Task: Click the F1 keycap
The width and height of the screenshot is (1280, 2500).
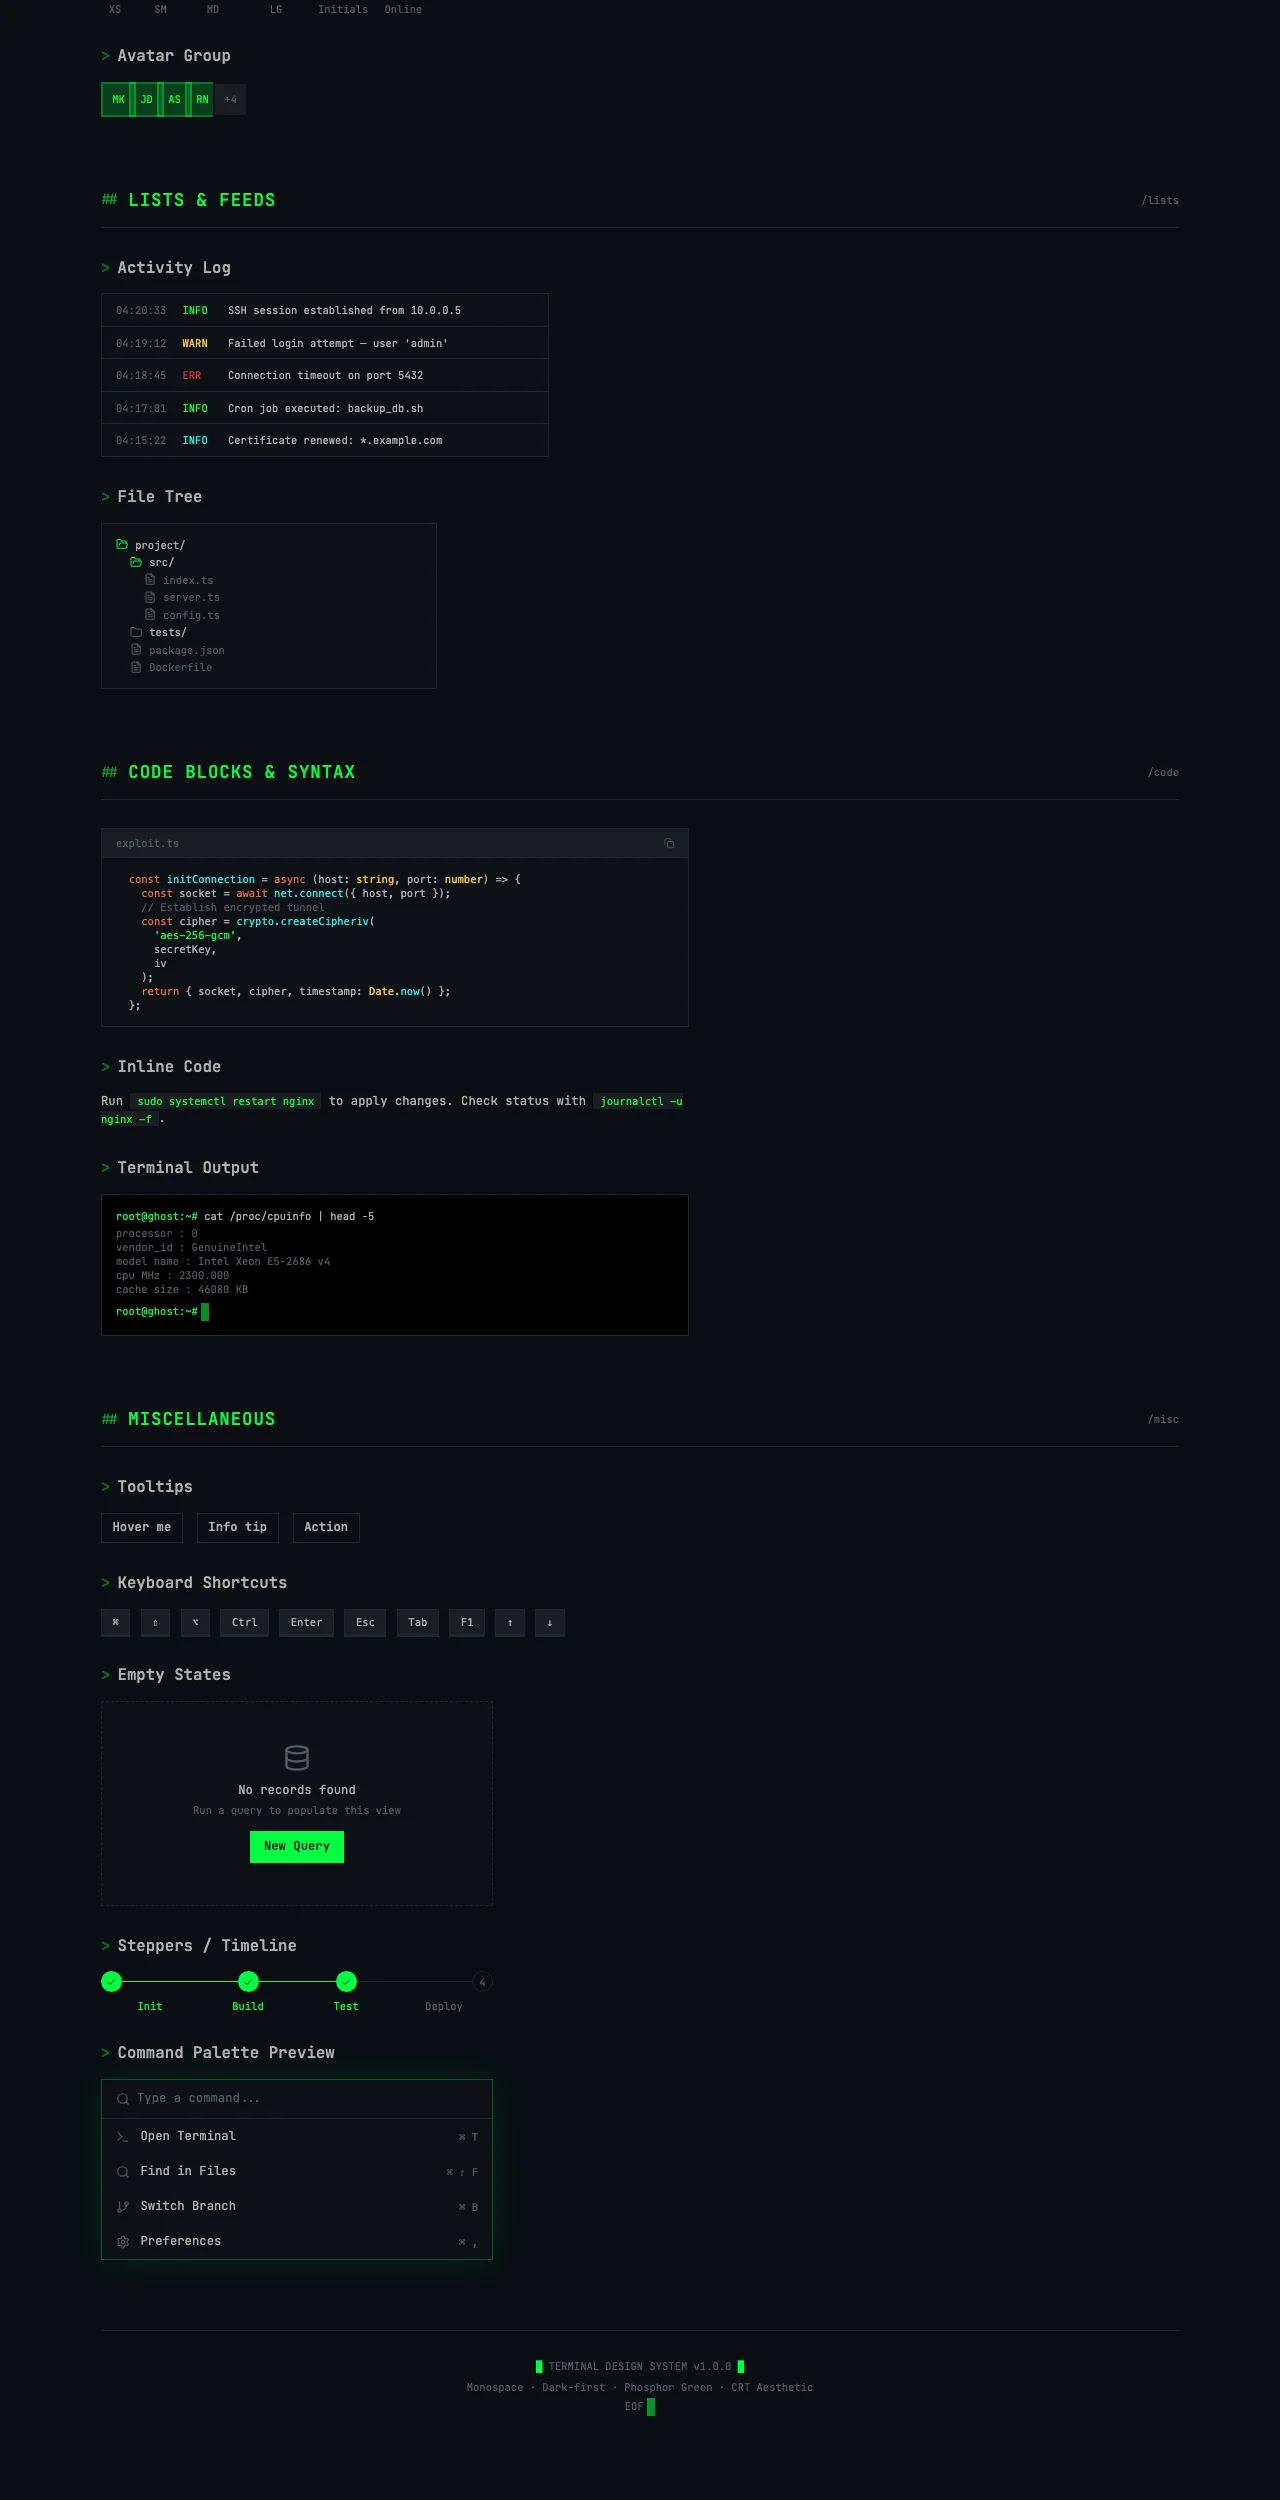Action: tap(467, 1622)
